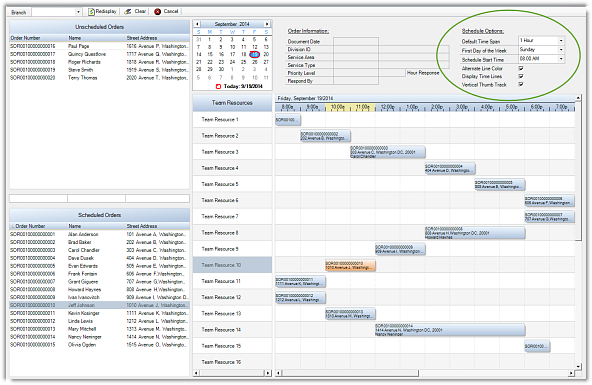Viewport: 592px width, 385px height.
Task: Select September 1 in the calendar
Action: [x=210, y=39]
